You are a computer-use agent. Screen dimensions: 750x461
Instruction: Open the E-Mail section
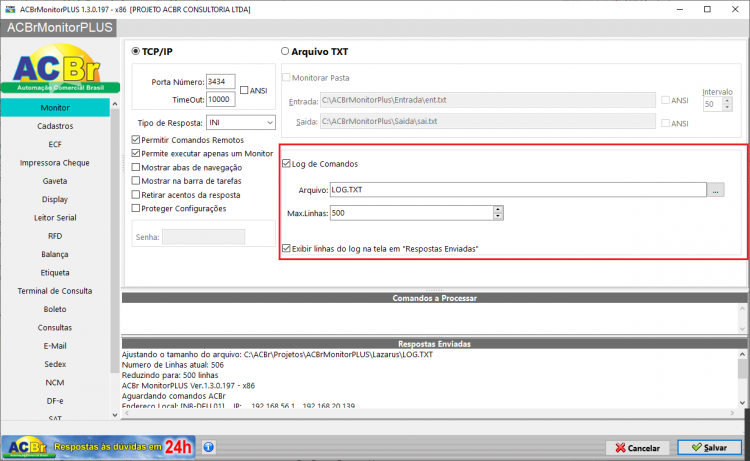55,346
